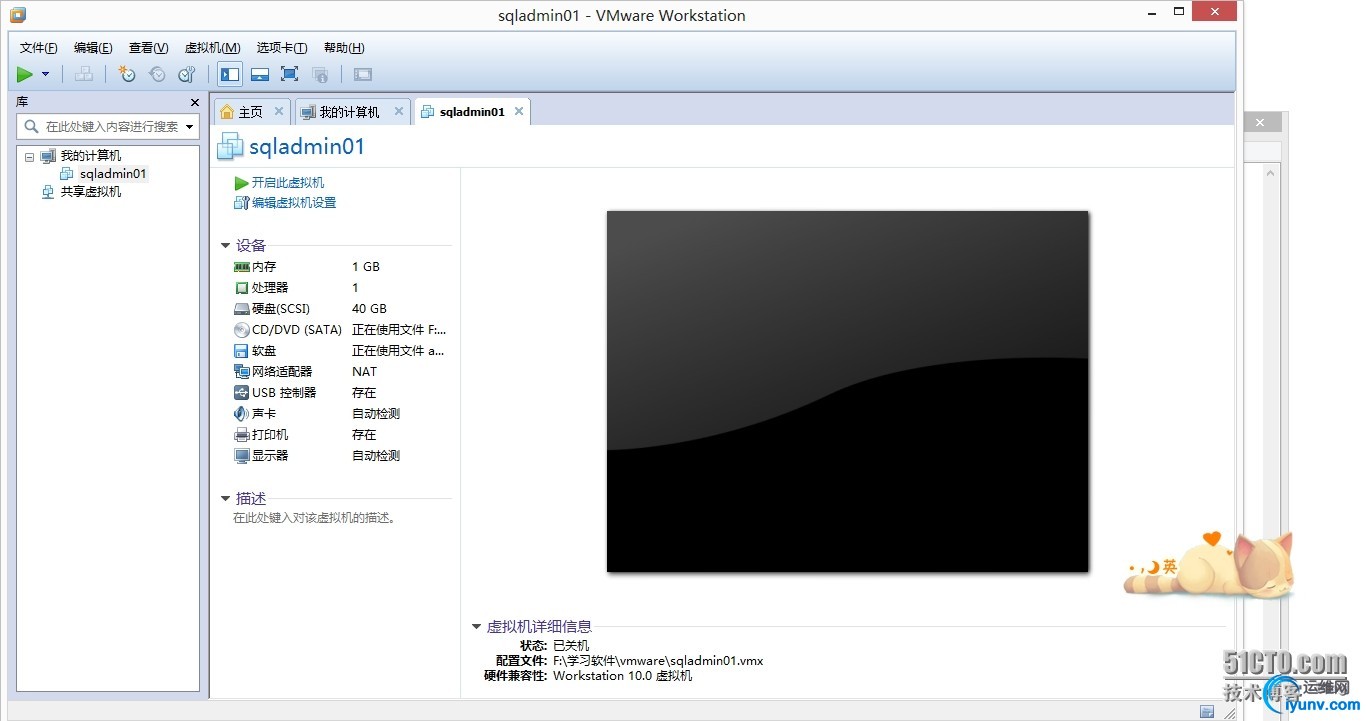Click the USB 控制器 device icon
Viewport: 1366px width, 721px height.
[x=241, y=393]
